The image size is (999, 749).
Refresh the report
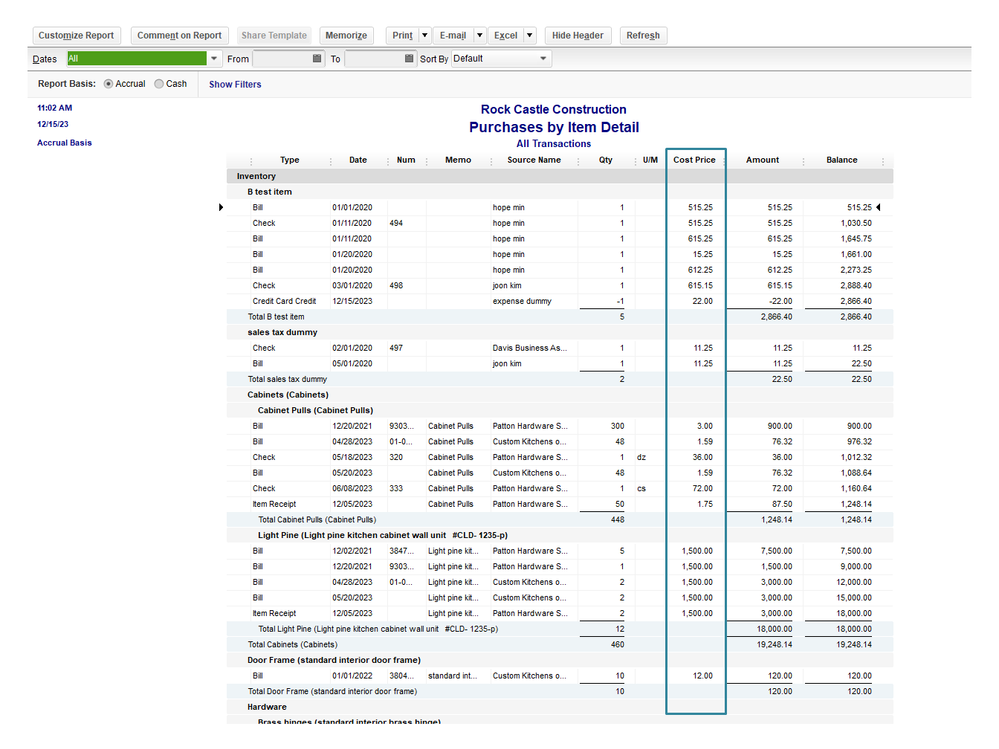(642, 35)
